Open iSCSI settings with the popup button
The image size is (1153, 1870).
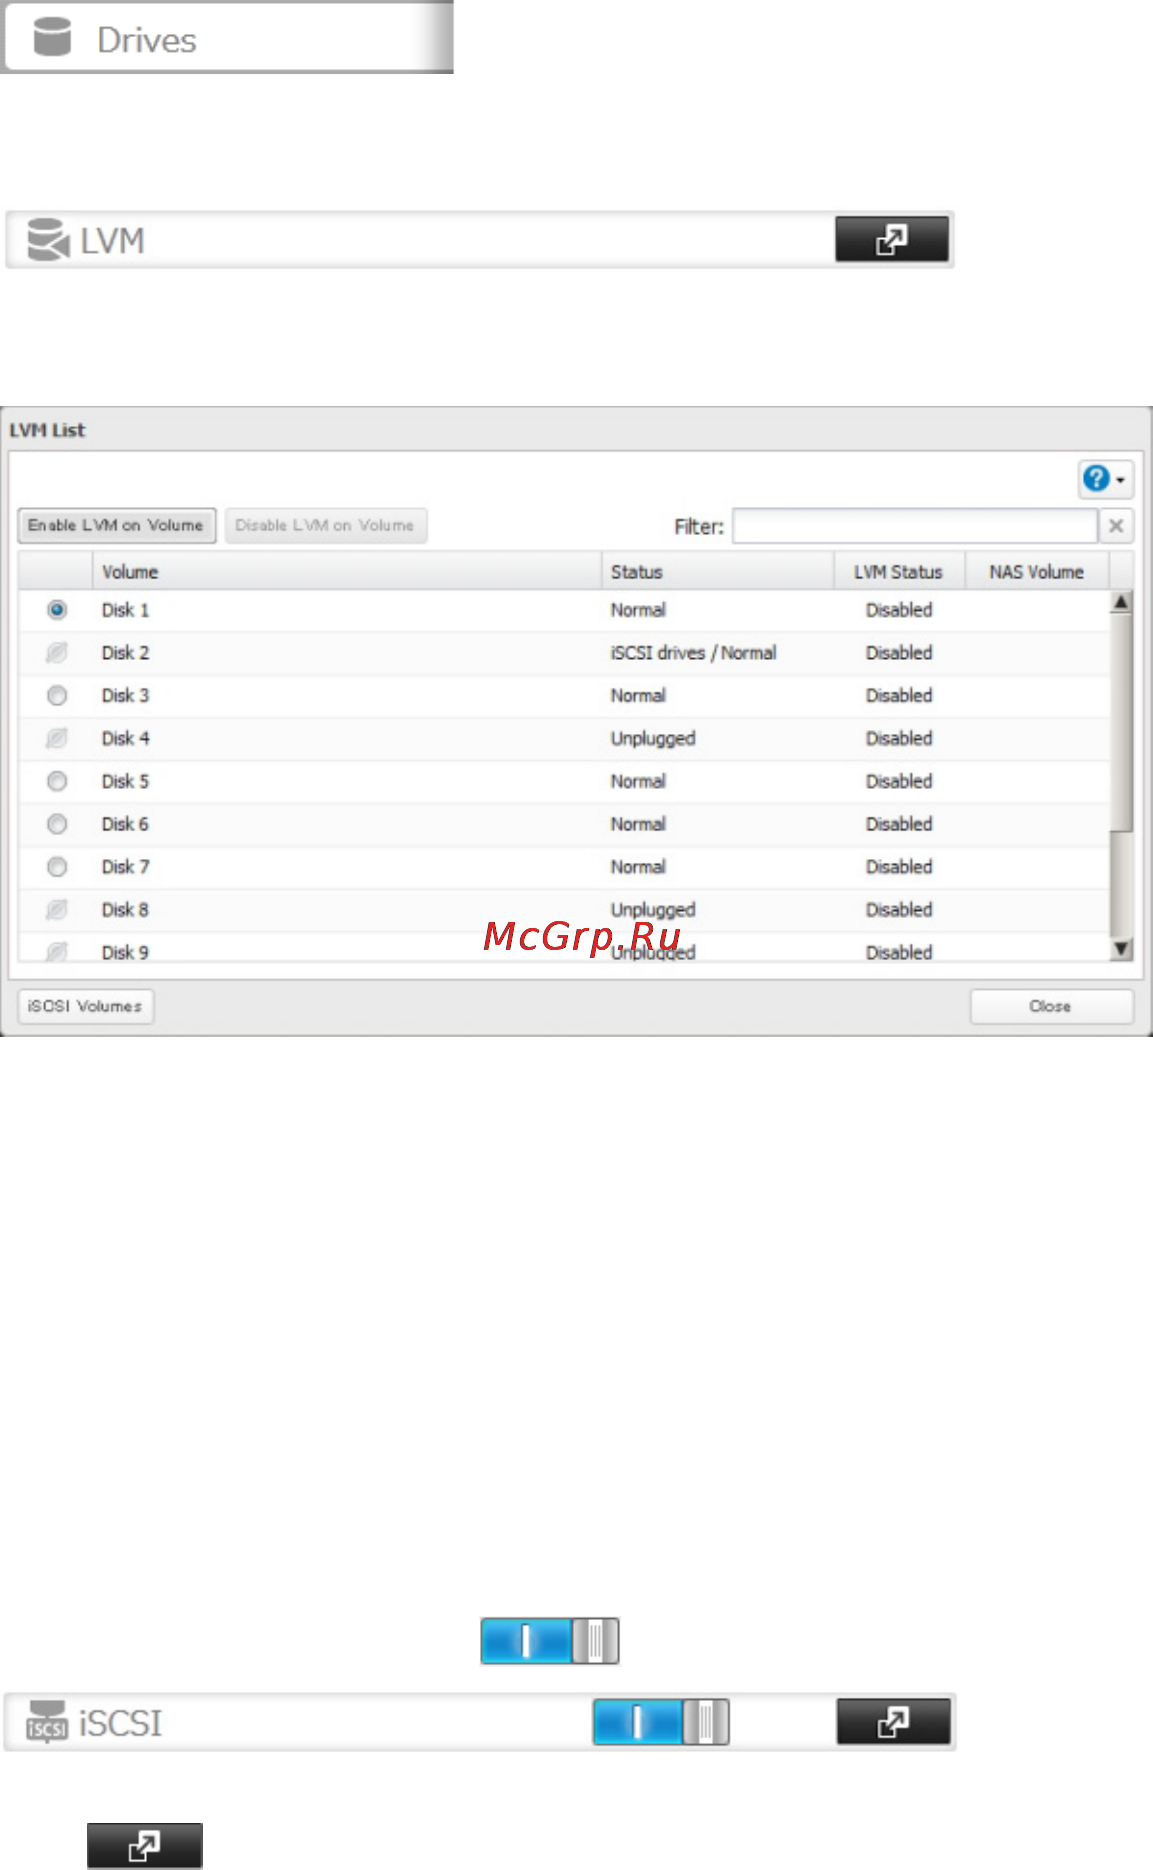coord(893,1722)
